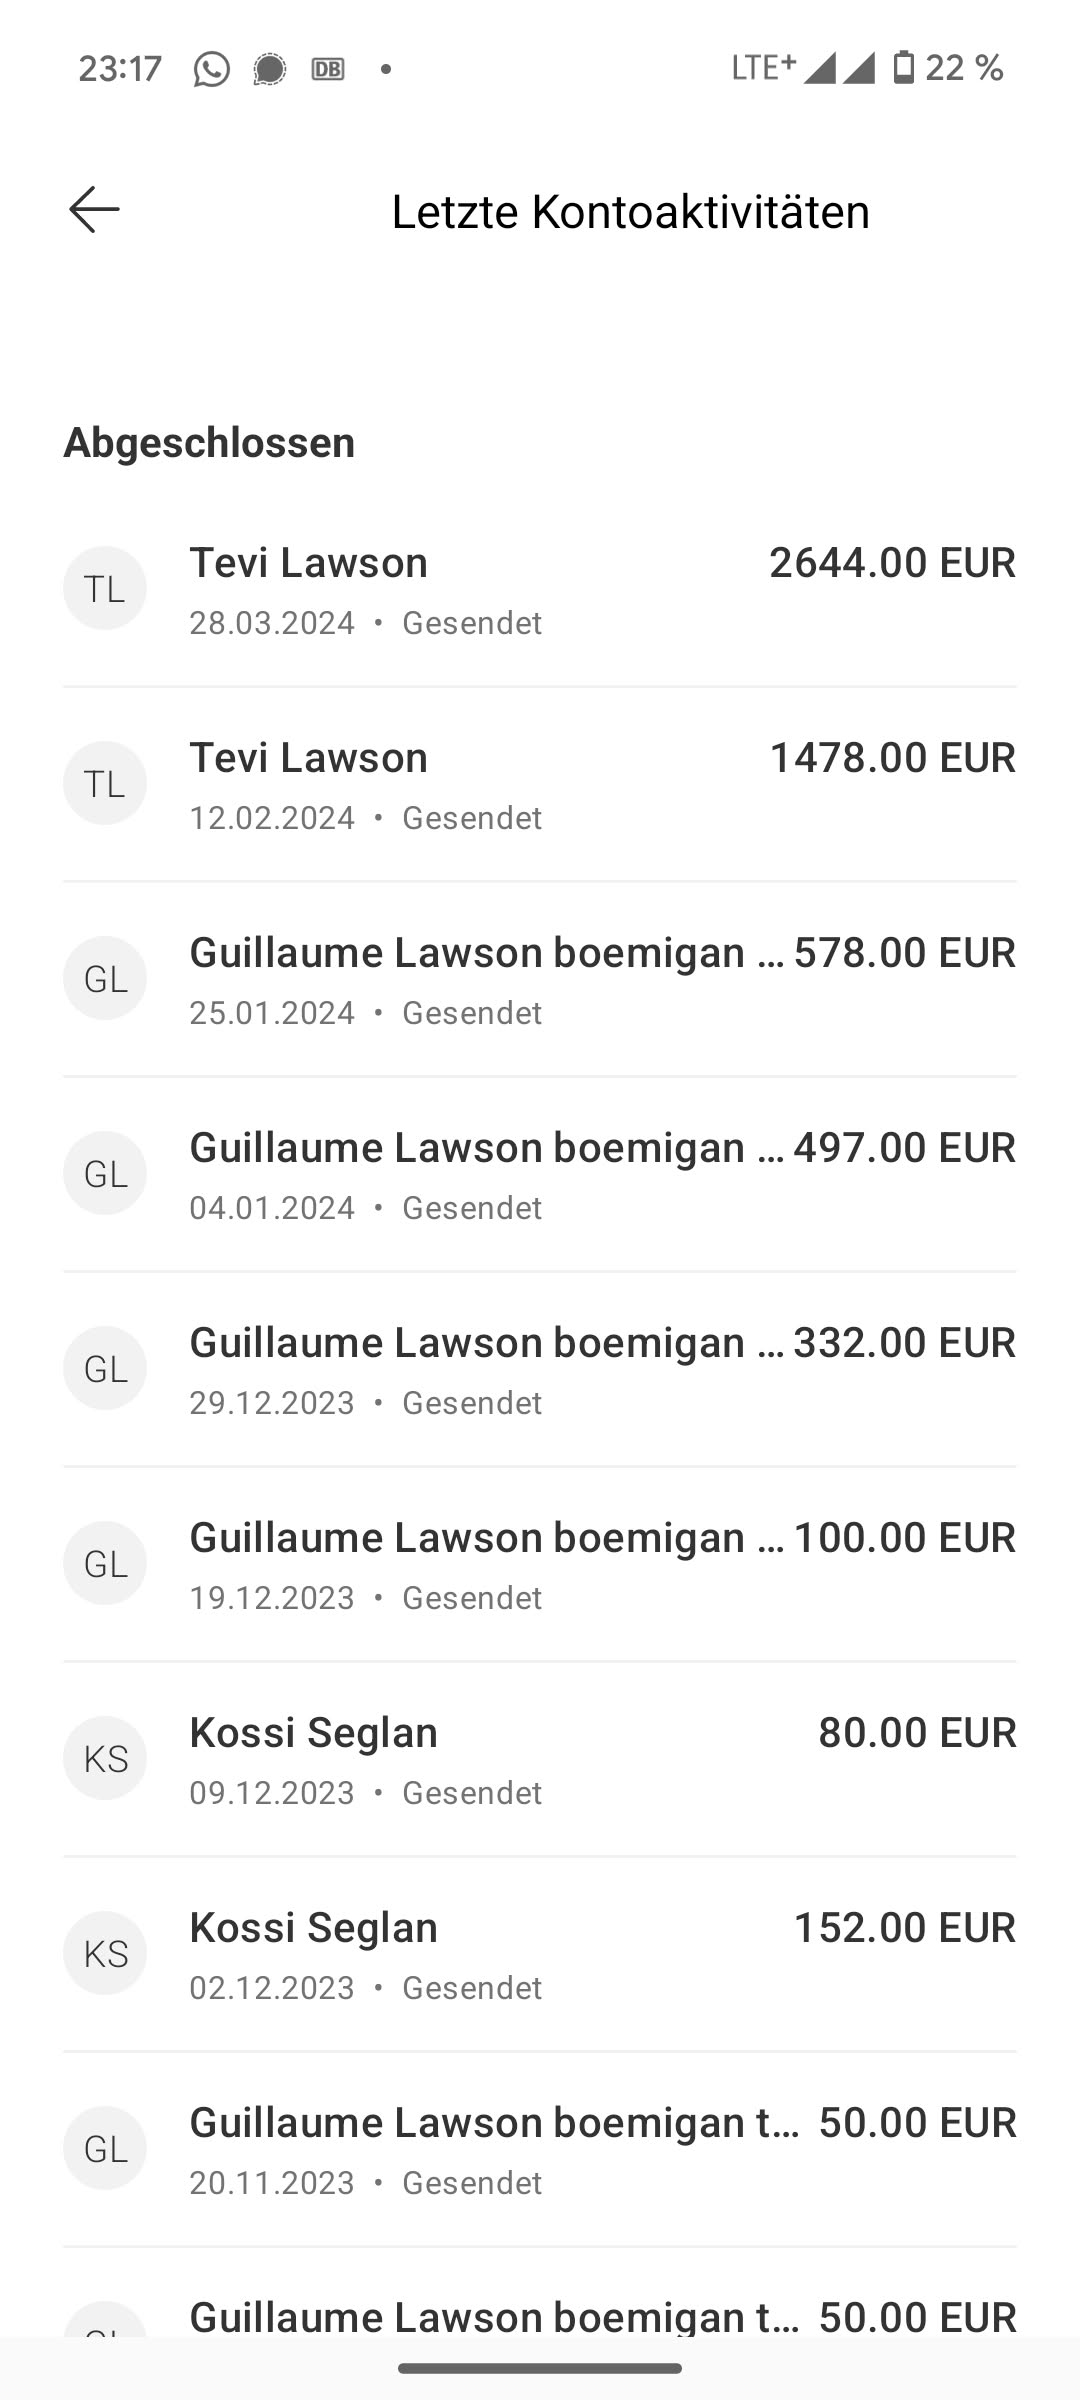Tap the KS avatar dated 02.12.2023
The image size is (1080, 2400).
105,1953
